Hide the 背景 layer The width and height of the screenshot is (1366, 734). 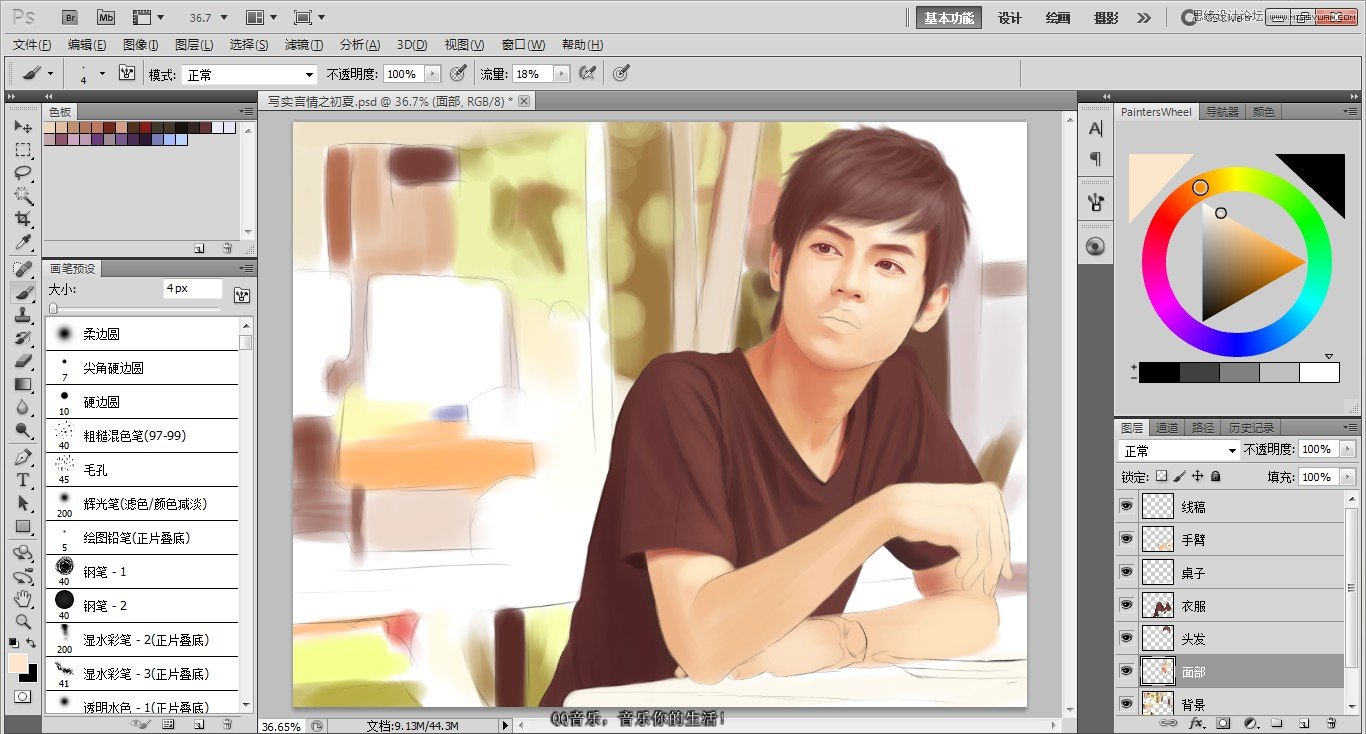point(1127,704)
